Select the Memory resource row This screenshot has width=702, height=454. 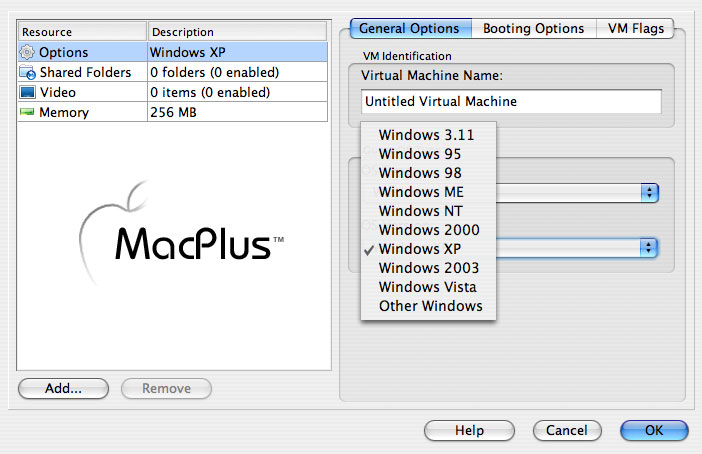click(x=173, y=112)
